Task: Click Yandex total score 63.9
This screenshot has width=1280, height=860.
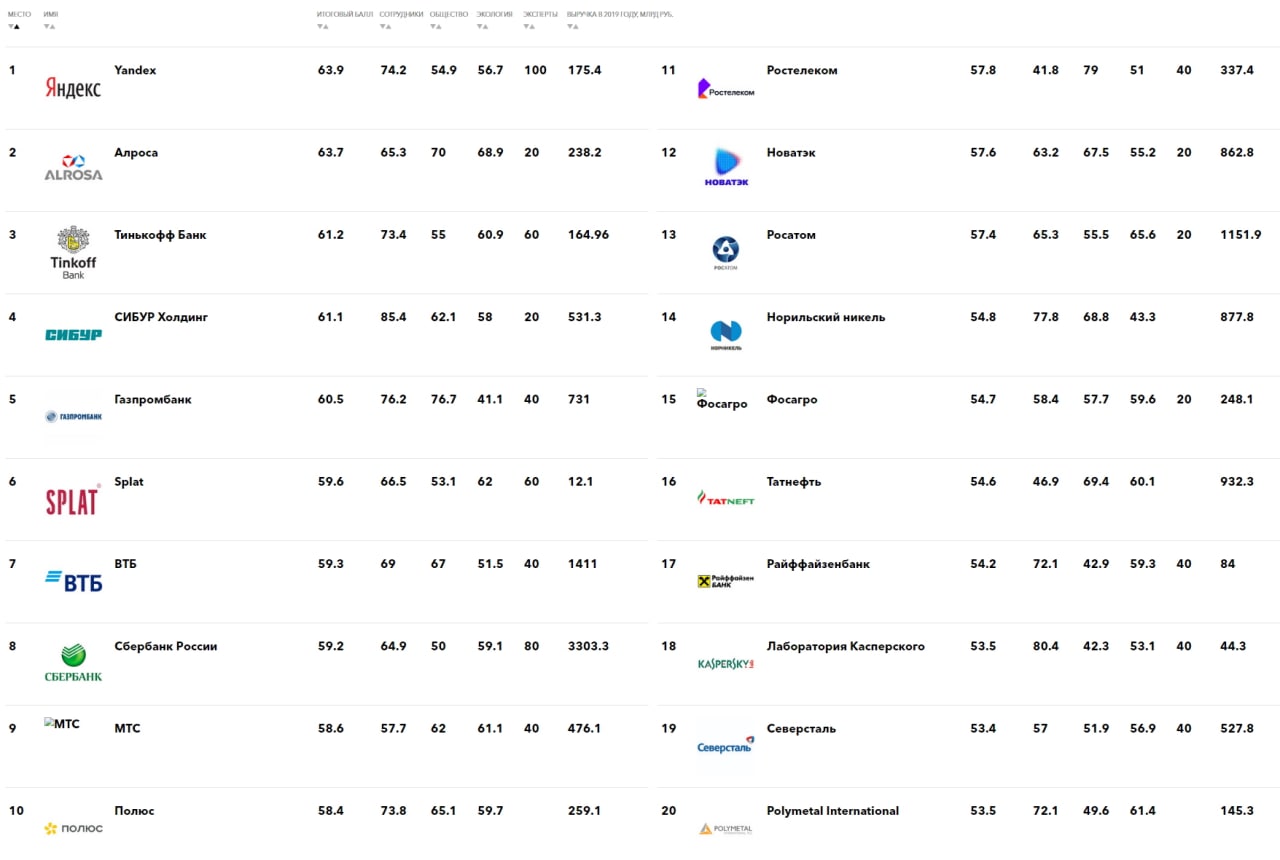Action: (x=331, y=71)
